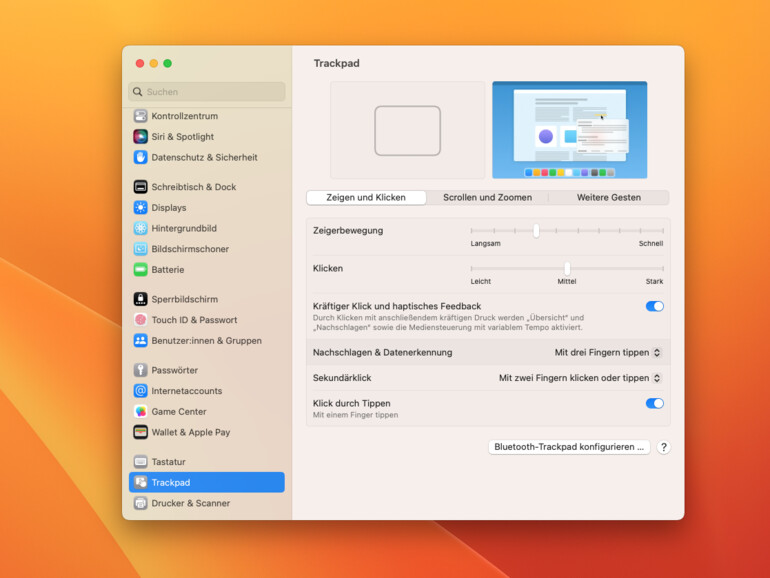Select the Displays icon in sidebar
This screenshot has height=578, width=770.
[141, 208]
